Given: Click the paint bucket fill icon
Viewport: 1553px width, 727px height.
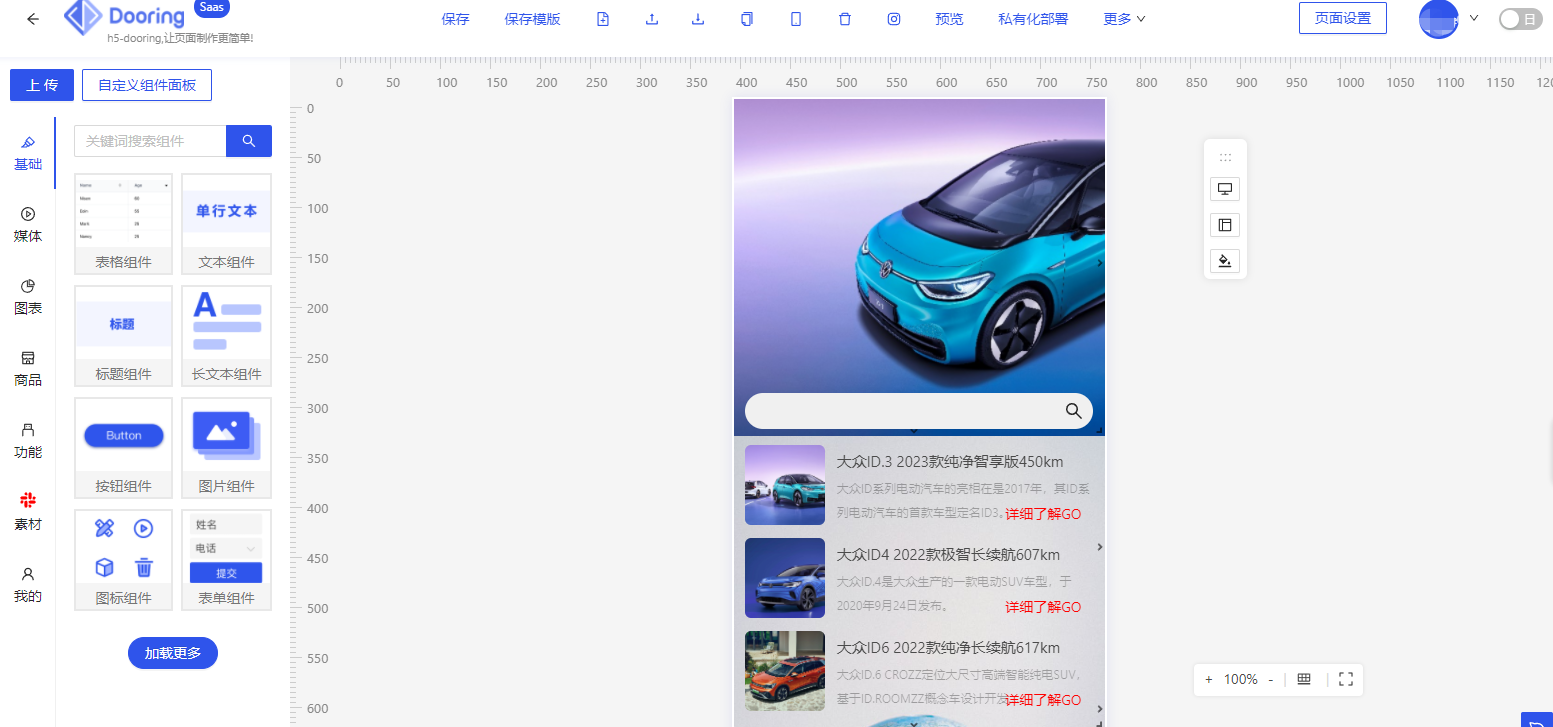Looking at the screenshot, I should pos(1225,261).
